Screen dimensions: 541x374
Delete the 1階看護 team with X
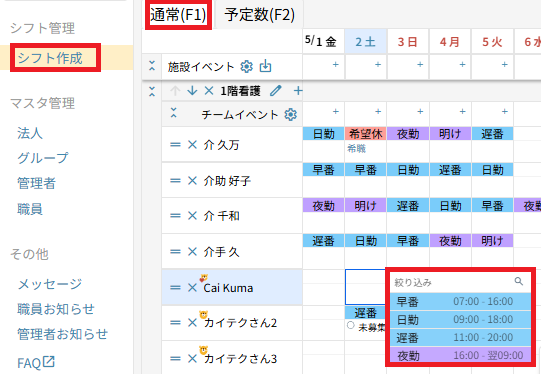[209, 91]
